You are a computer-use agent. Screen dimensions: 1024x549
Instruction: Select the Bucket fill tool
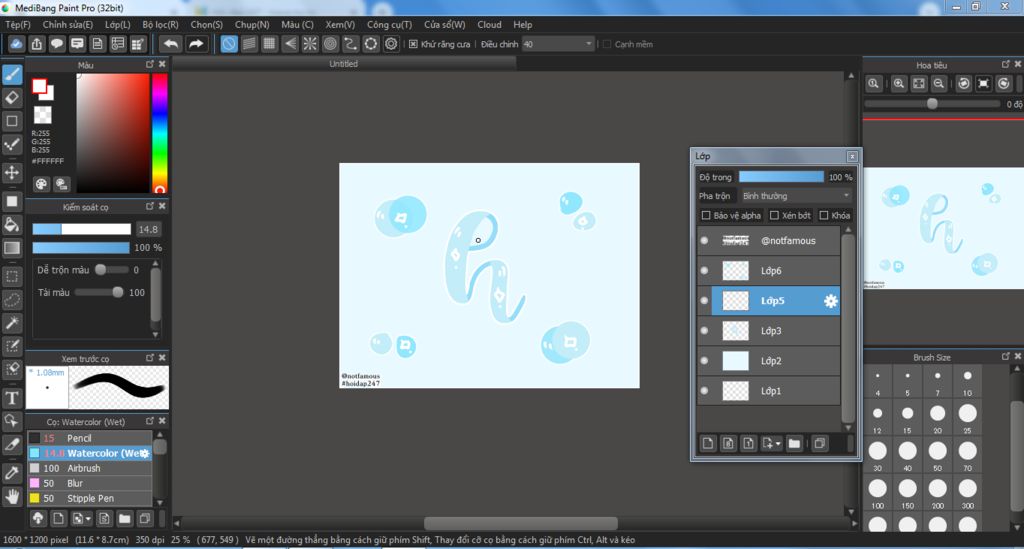click(x=12, y=225)
